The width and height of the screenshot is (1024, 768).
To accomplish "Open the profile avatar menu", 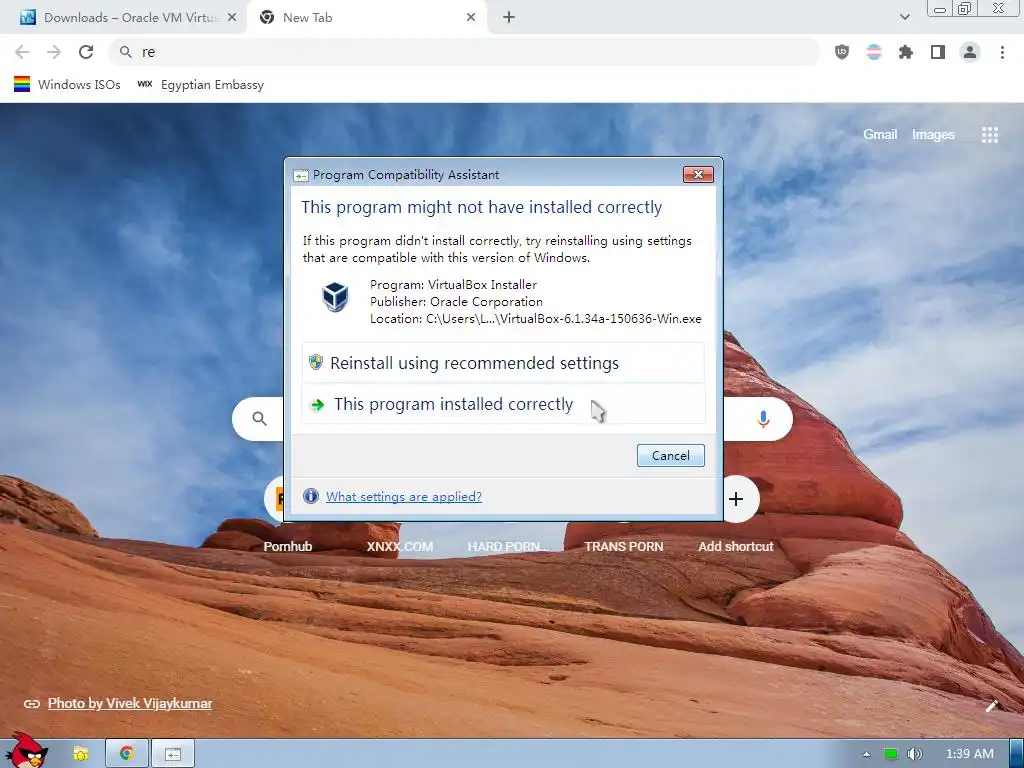I will click(x=970, y=52).
